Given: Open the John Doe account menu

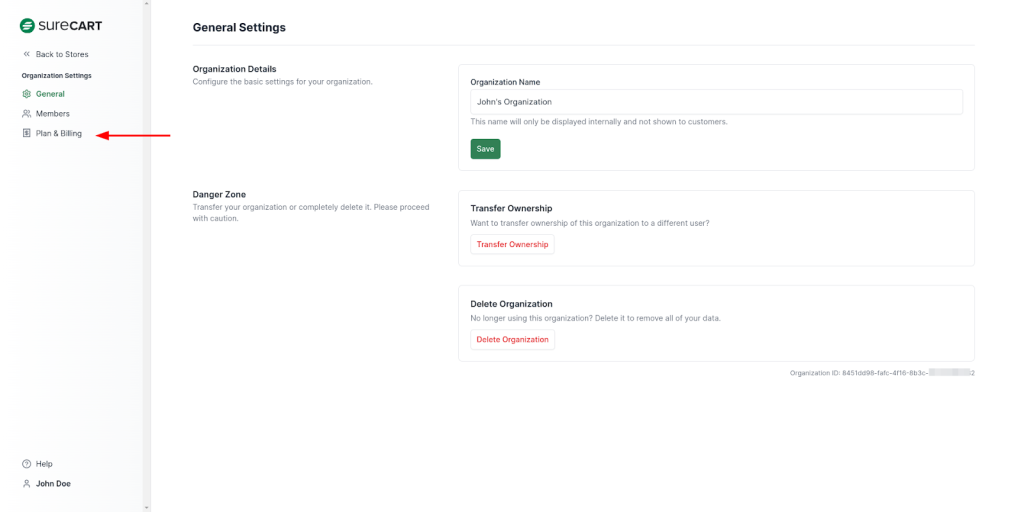Looking at the screenshot, I should [53, 484].
